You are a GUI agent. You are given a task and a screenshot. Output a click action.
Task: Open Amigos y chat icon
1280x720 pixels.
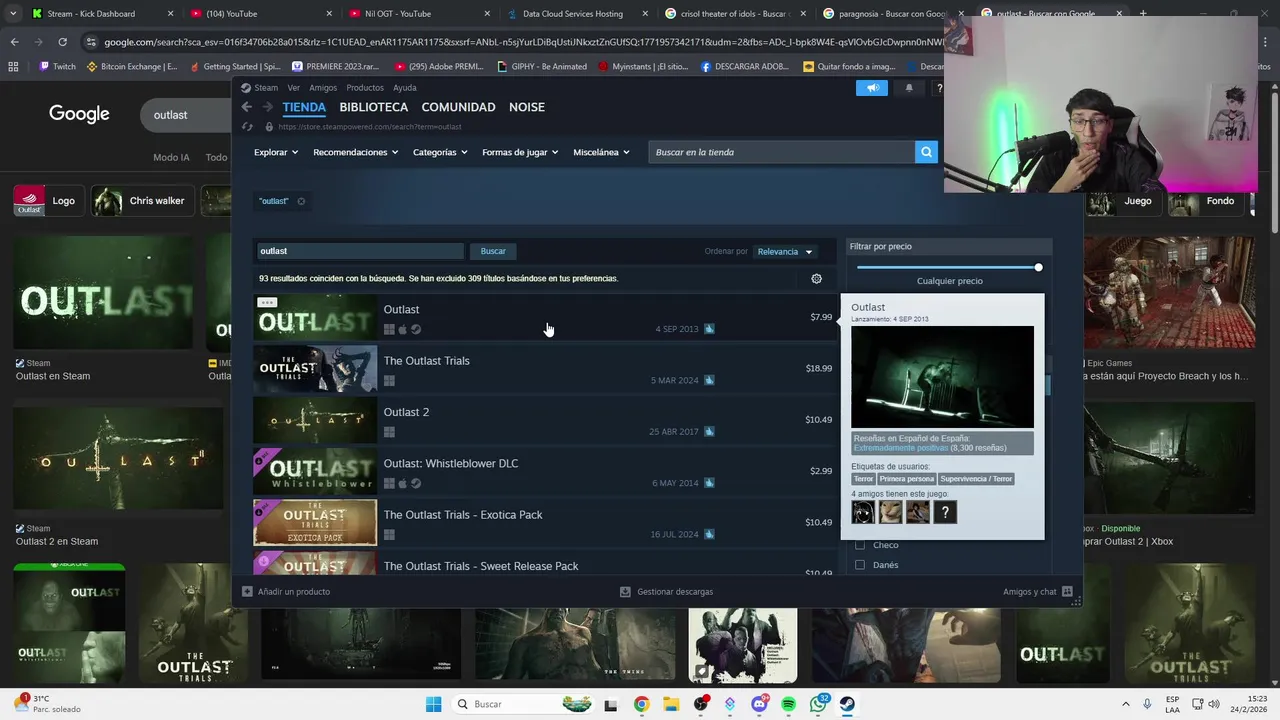[x=1067, y=592]
